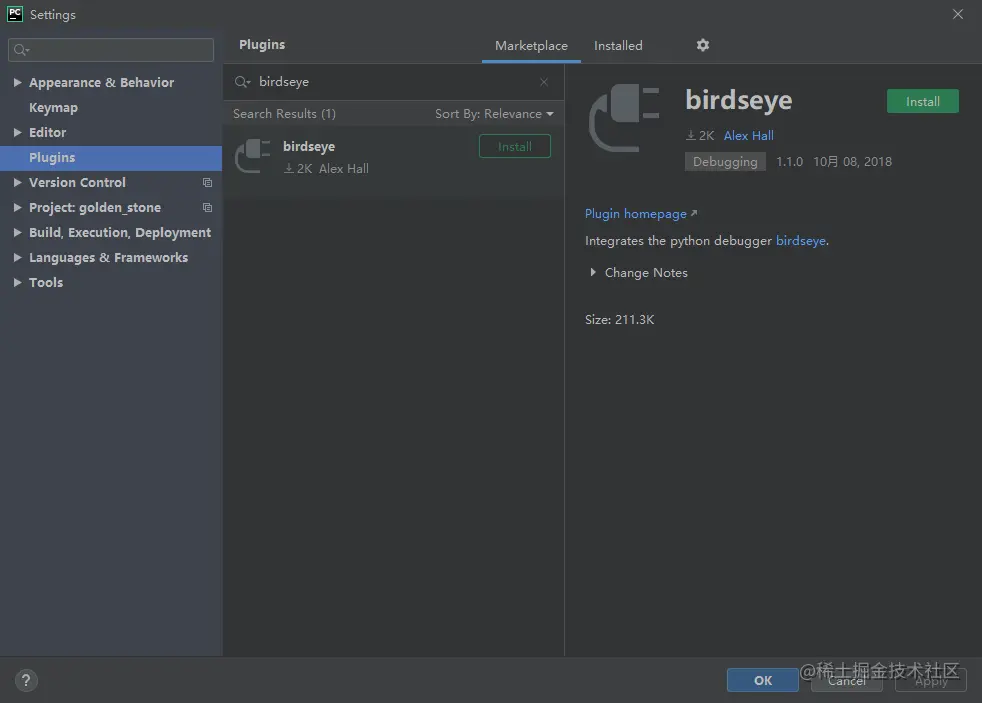The image size is (982, 703).
Task: Click green Install button in details pane
Action: [x=923, y=101]
